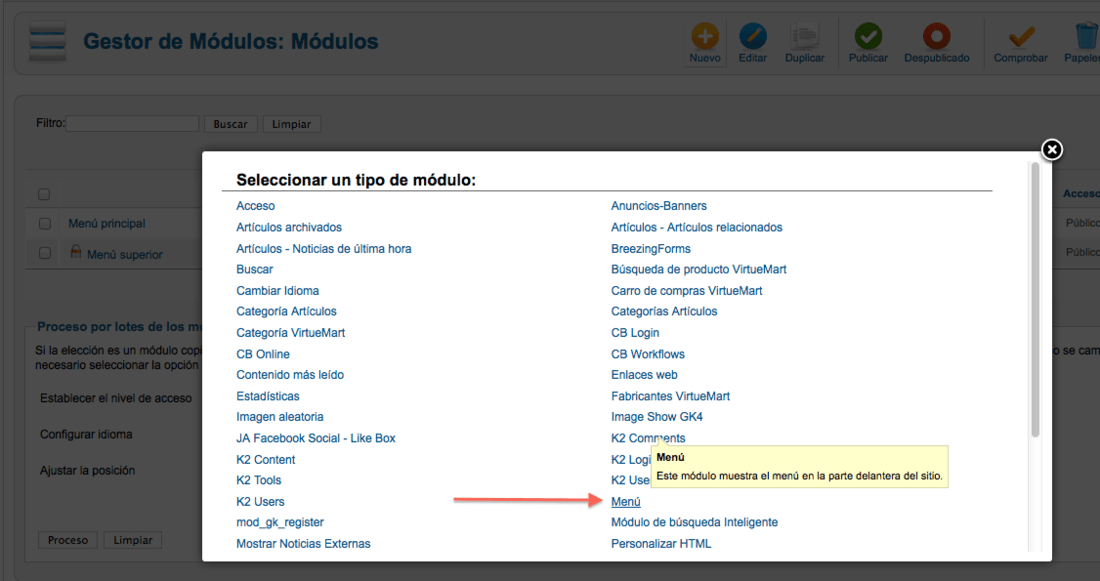1100x581 pixels.
Task: Select K2 Tools module type
Action: 259,480
